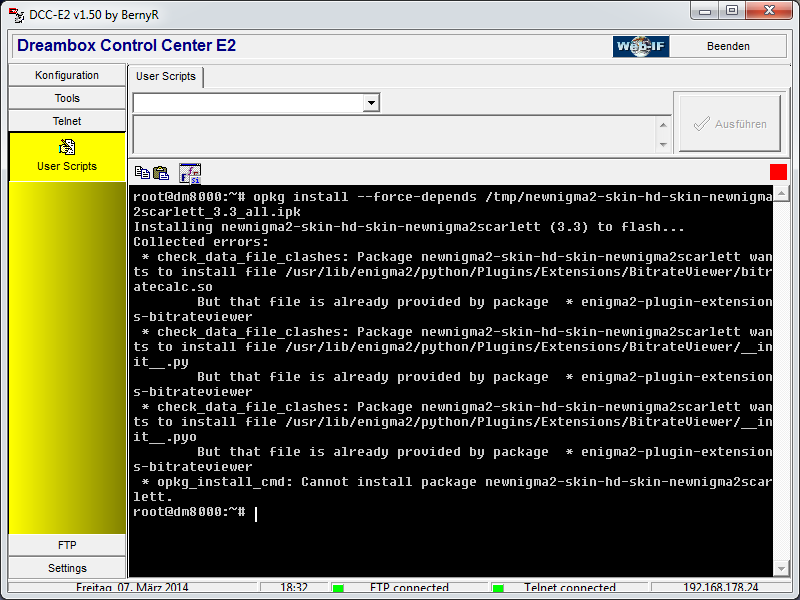Open the Konfiguration section
The height and width of the screenshot is (600, 800).
(67, 75)
